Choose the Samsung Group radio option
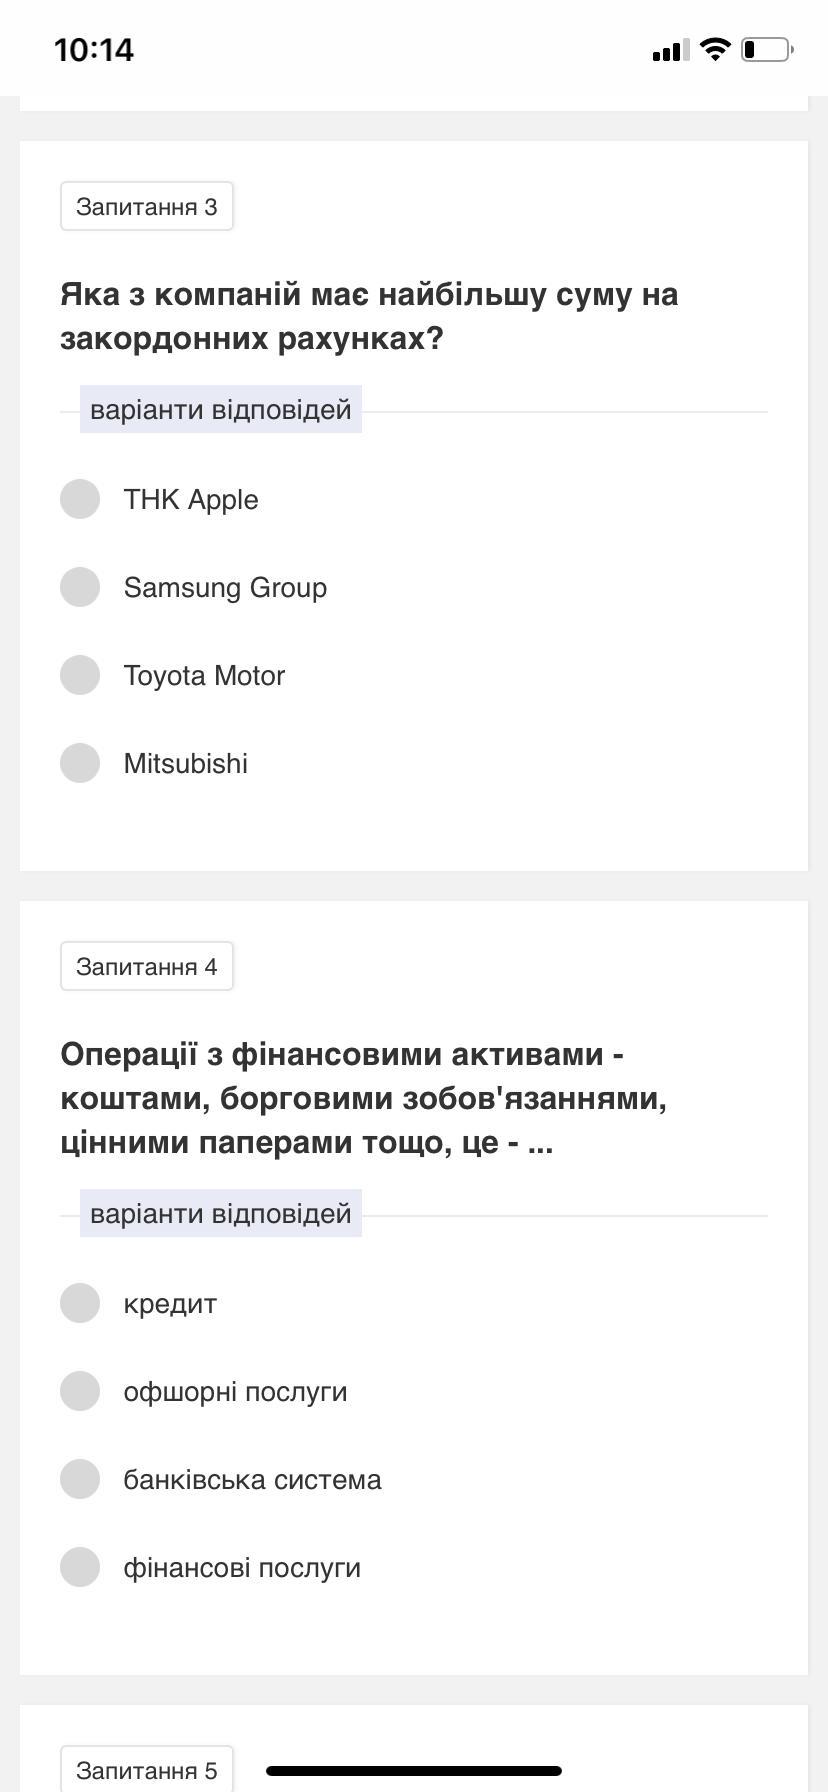The height and width of the screenshot is (1792, 828). click(80, 587)
